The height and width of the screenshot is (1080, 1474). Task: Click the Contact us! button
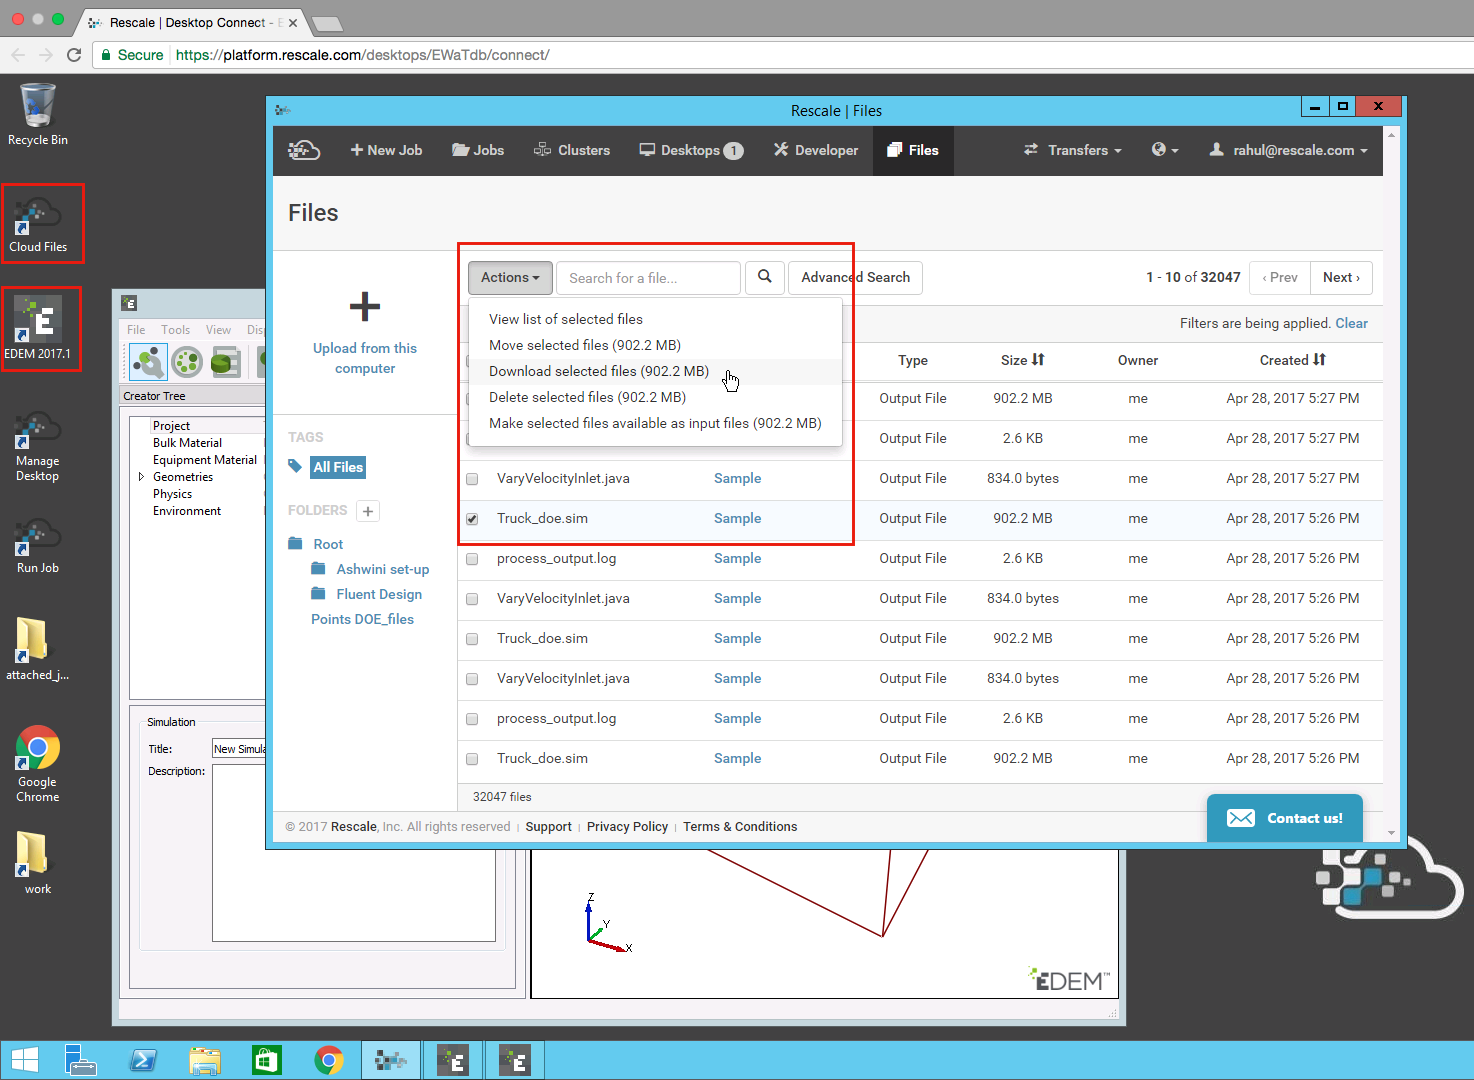point(1285,818)
